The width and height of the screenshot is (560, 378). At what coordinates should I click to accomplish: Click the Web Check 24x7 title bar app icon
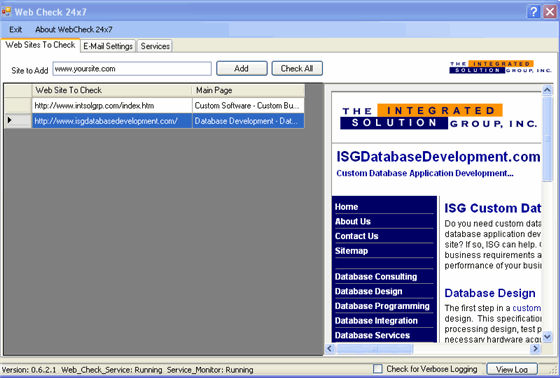pos(6,12)
